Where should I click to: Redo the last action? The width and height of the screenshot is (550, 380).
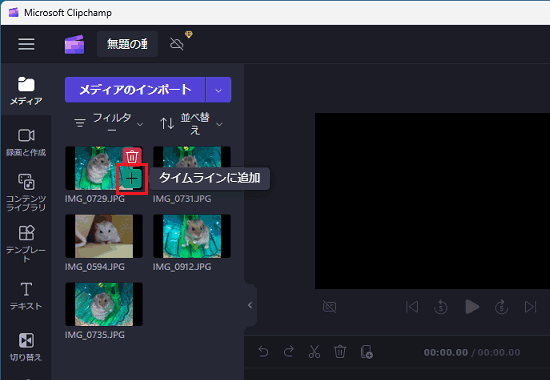point(289,352)
